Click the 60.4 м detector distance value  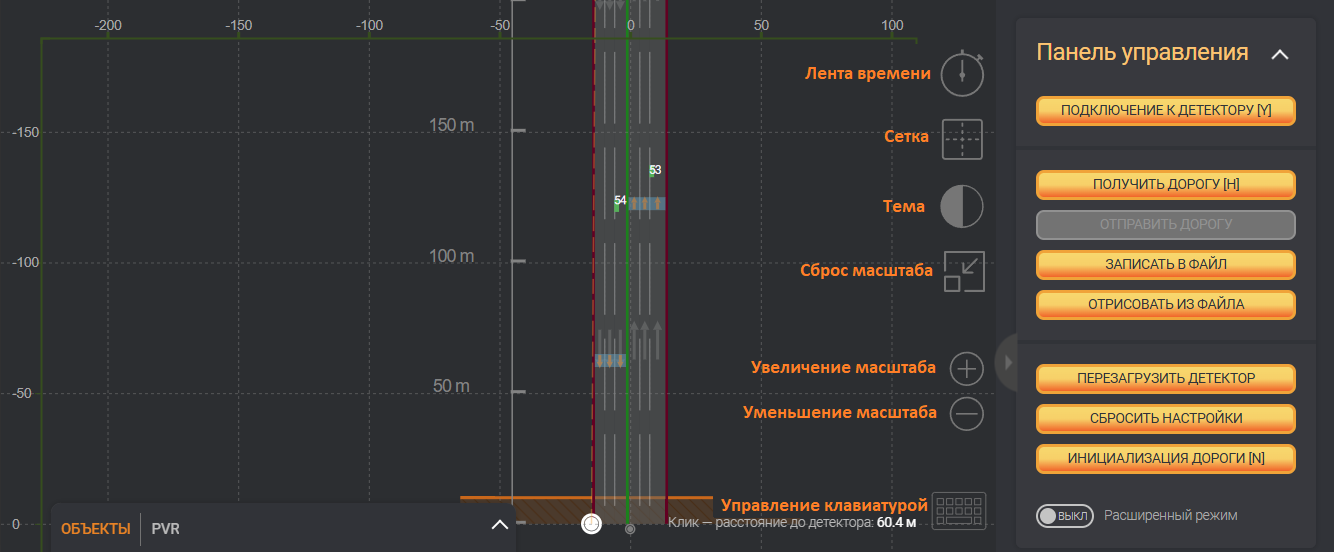click(x=897, y=522)
